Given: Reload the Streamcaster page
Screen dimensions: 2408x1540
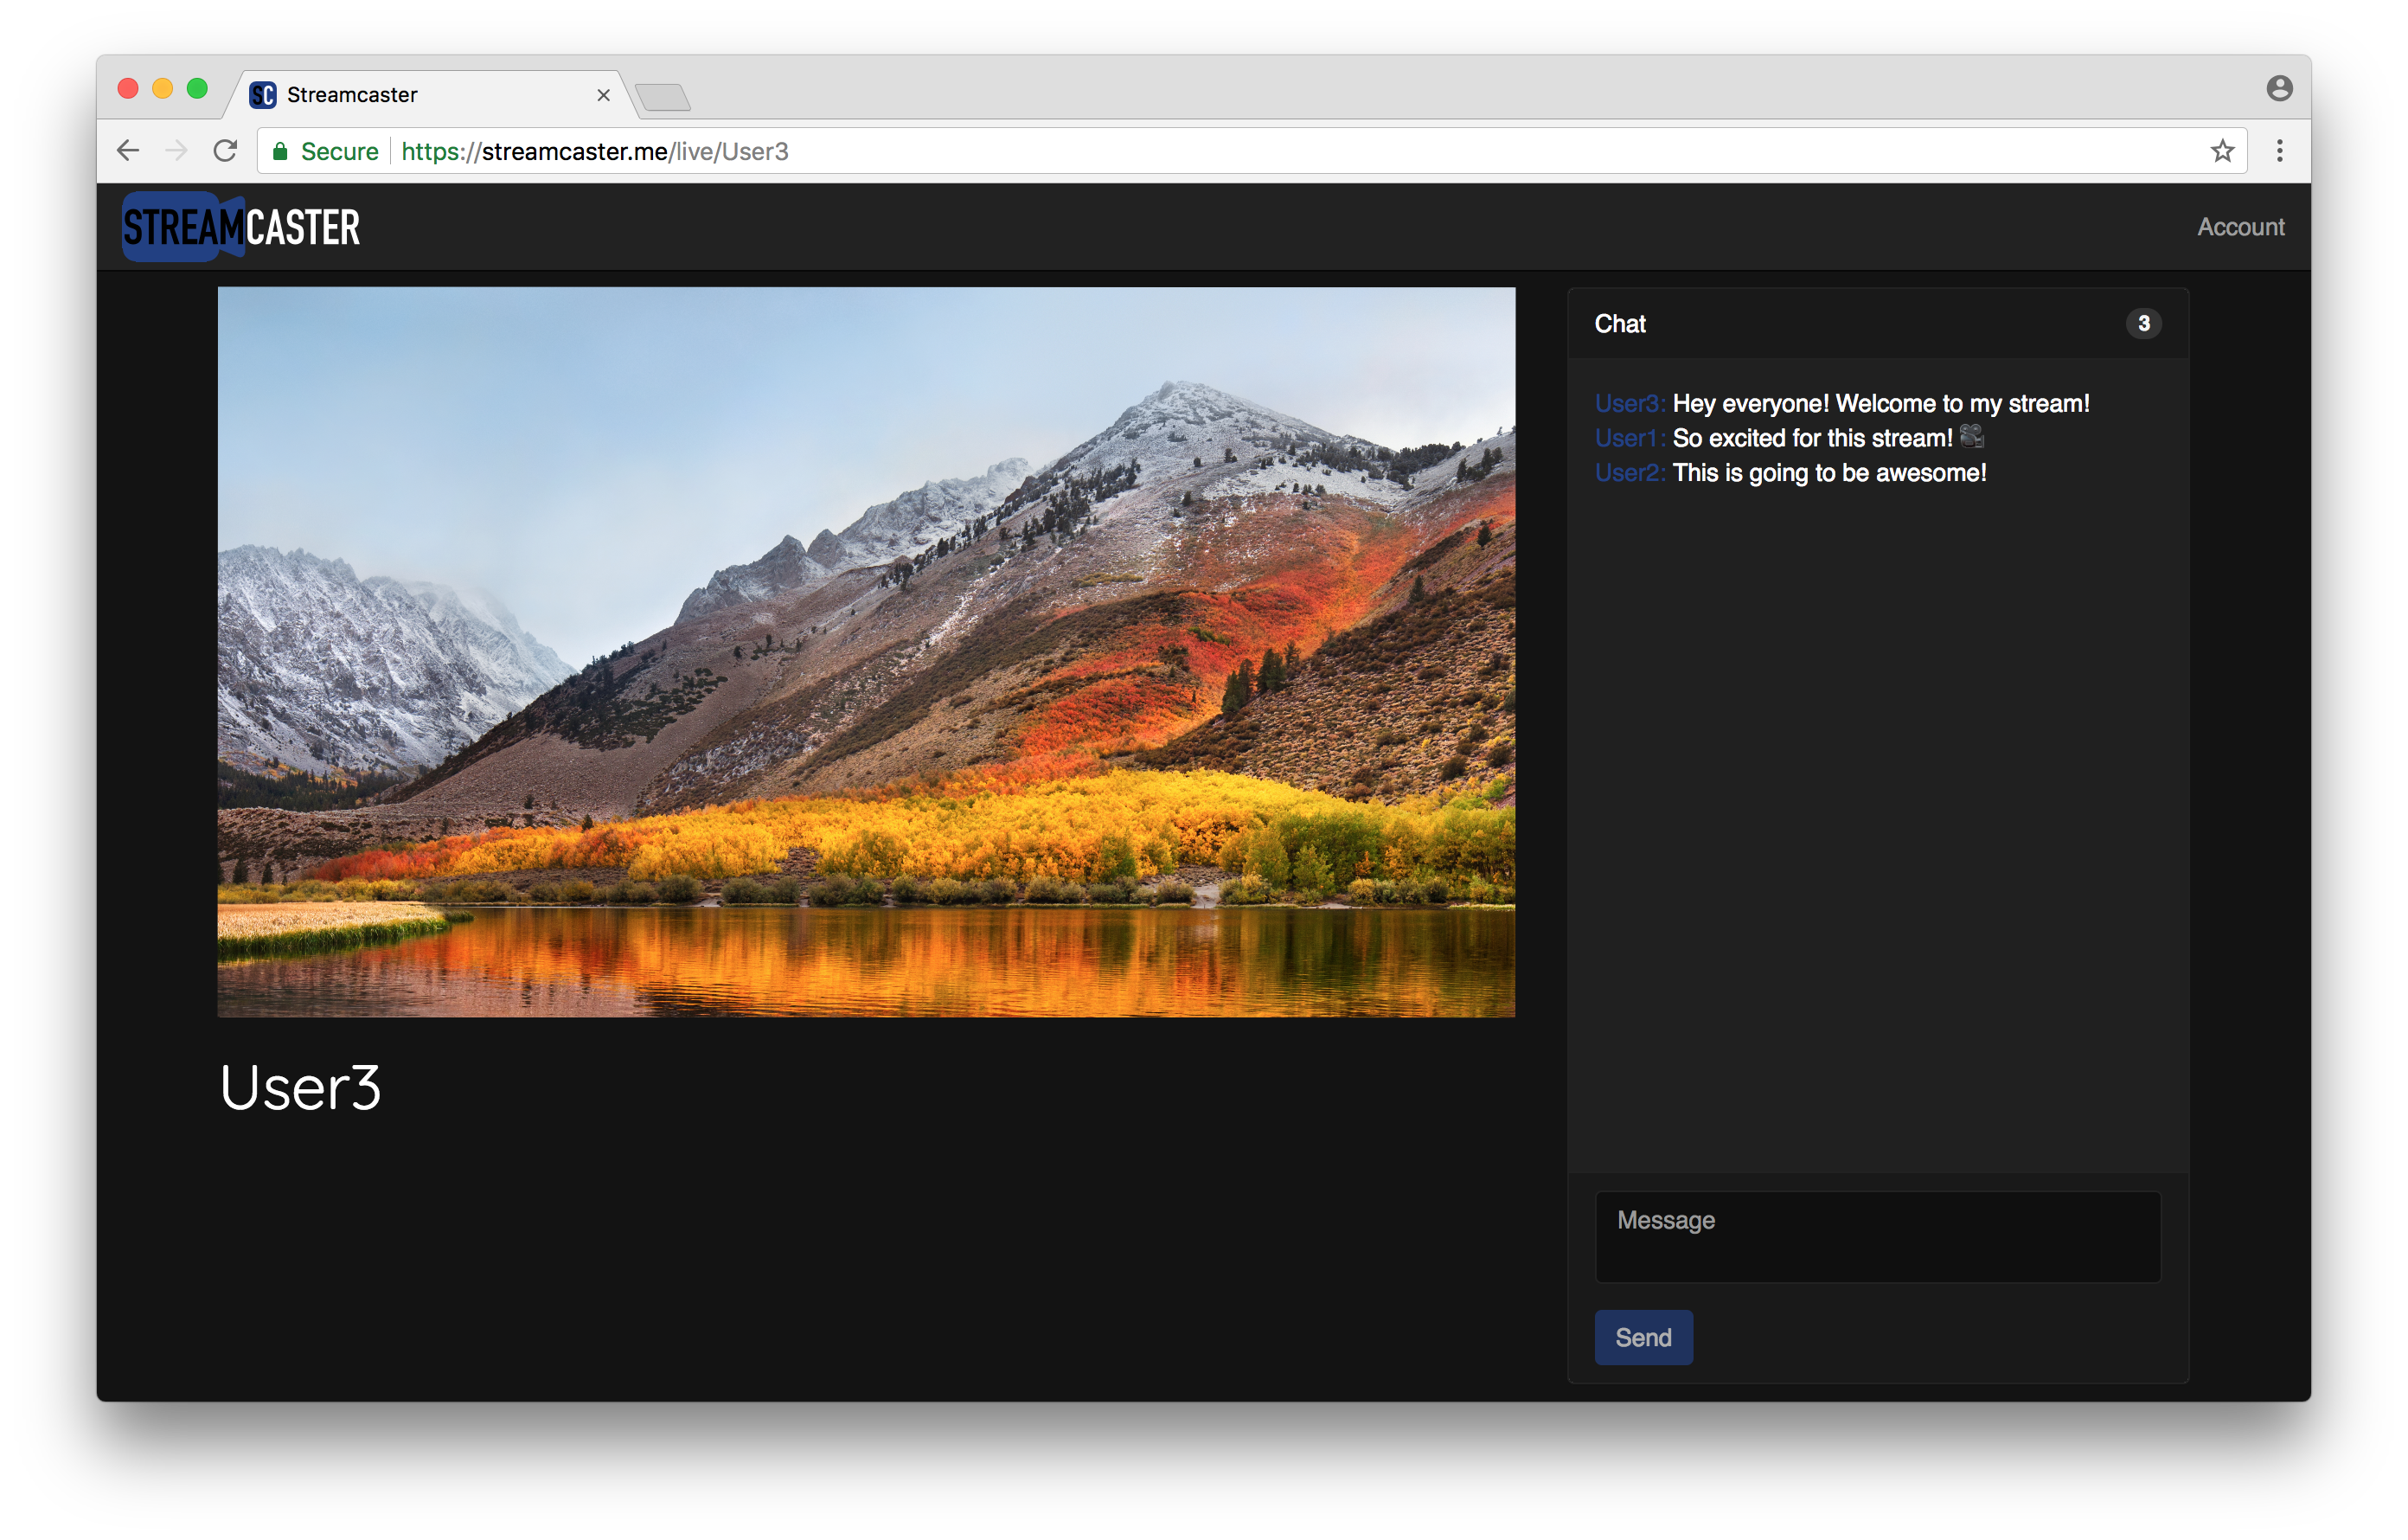Looking at the screenshot, I should click(x=225, y=151).
